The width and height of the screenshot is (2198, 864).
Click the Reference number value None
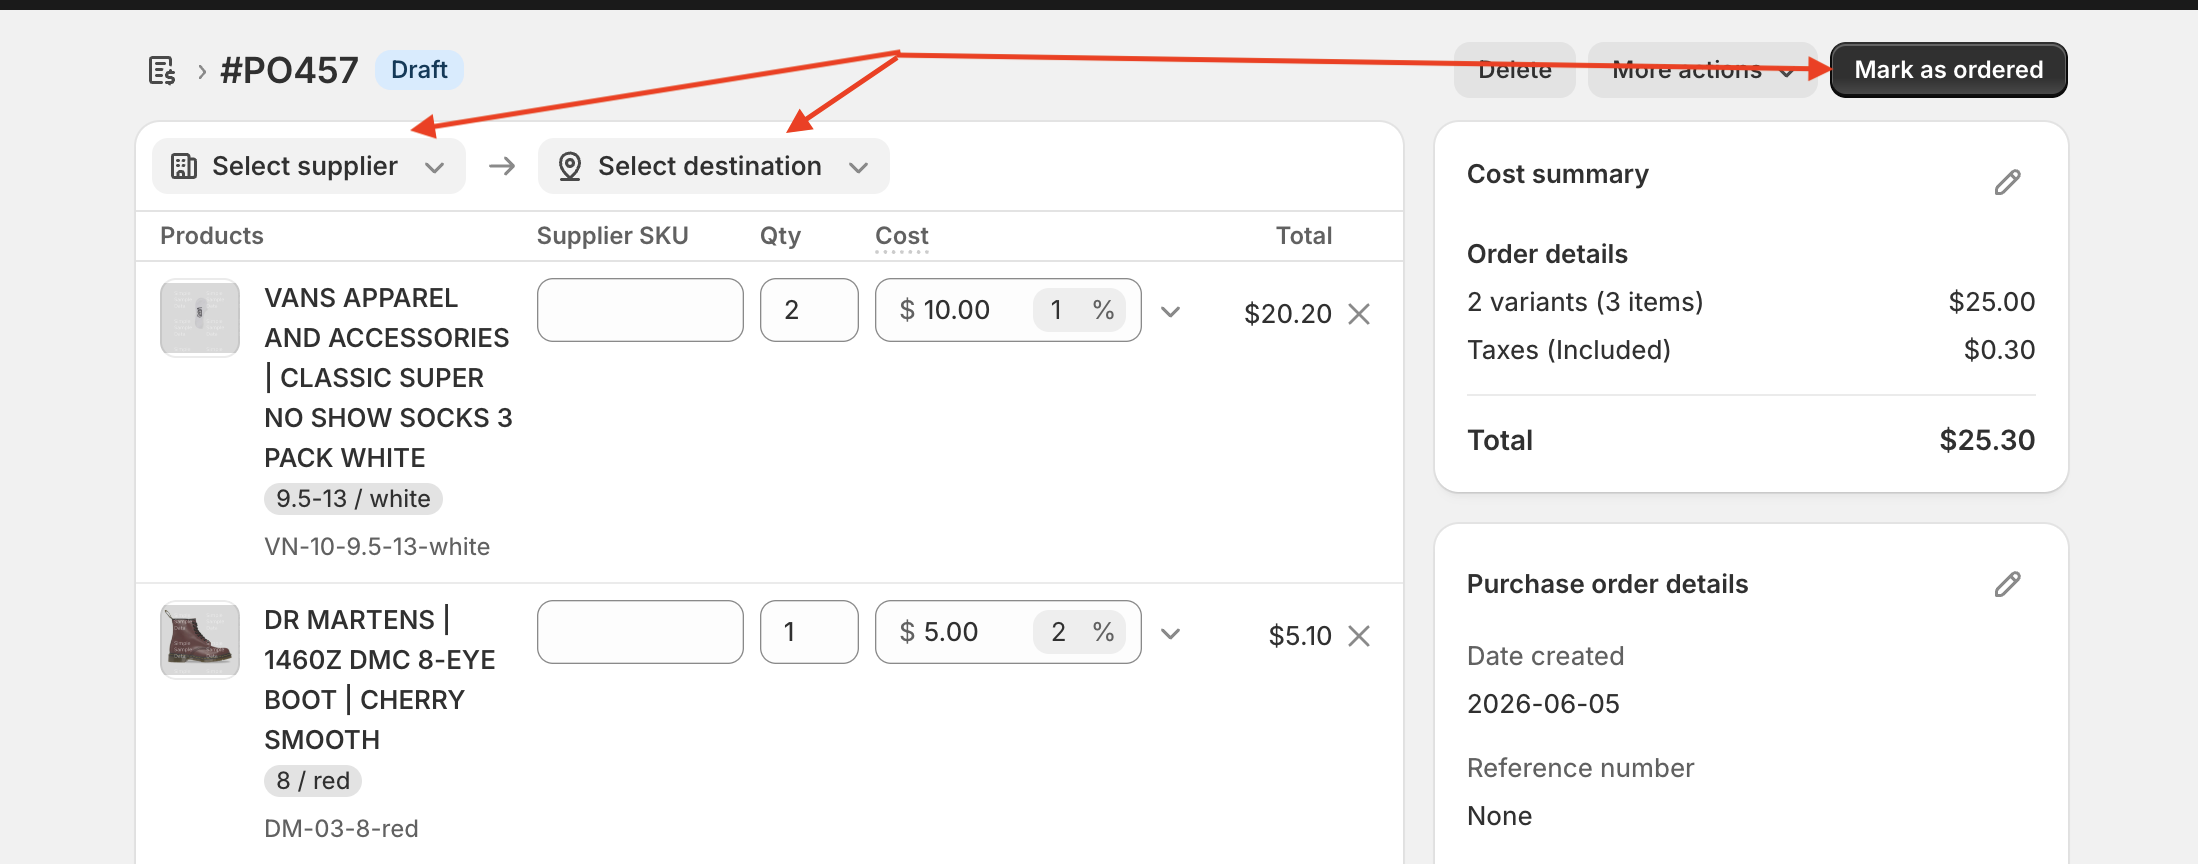(x=1499, y=816)
